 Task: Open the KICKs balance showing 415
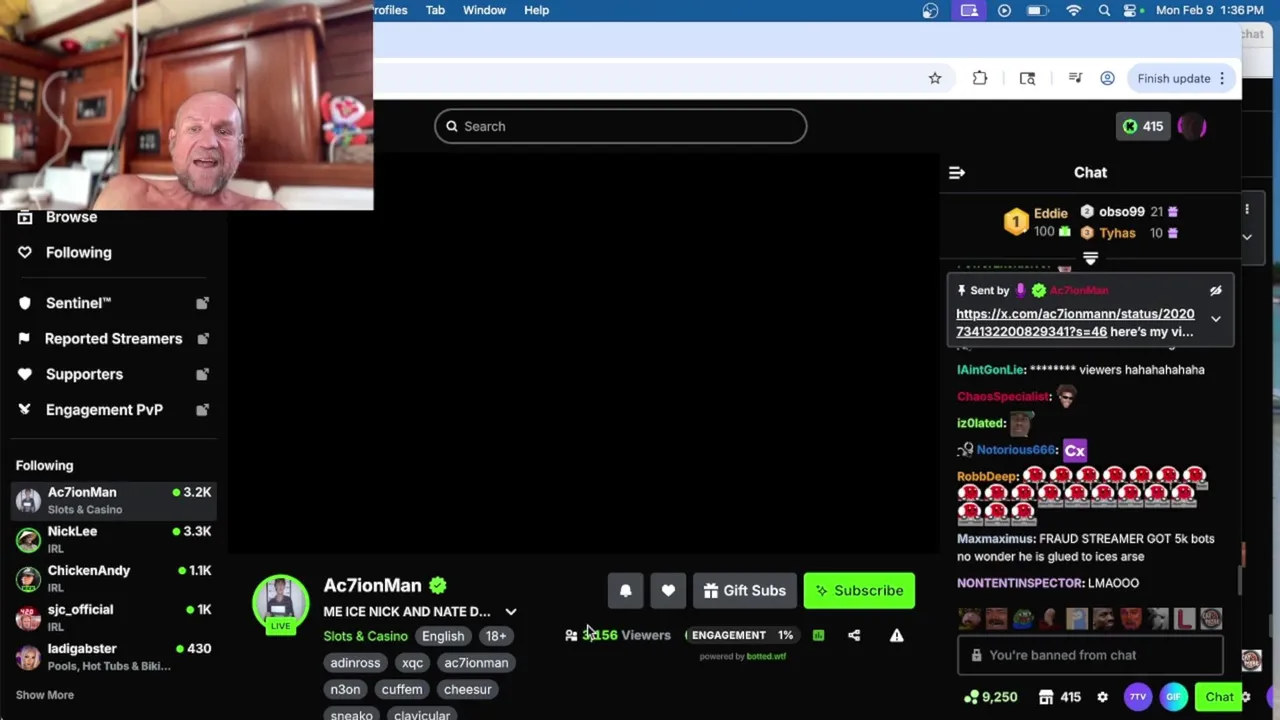click(x=1142, y=126)
